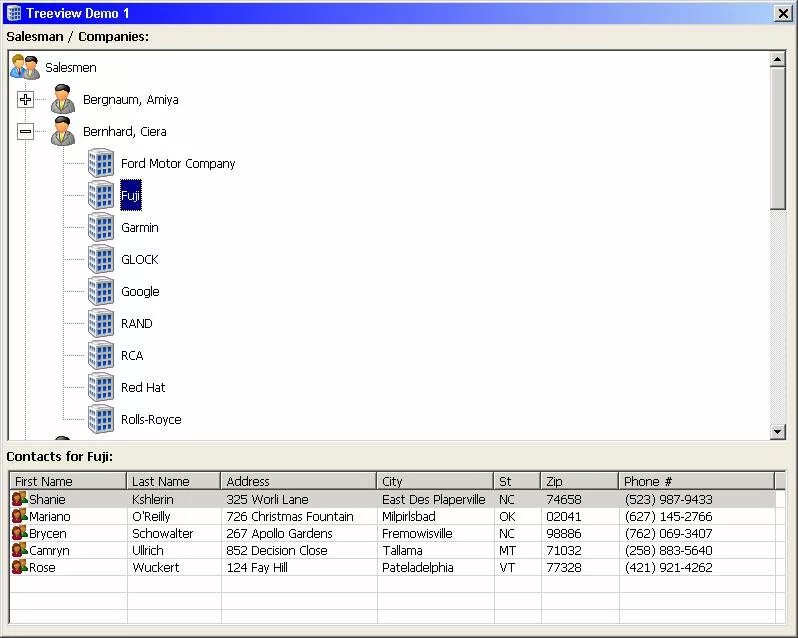Viewport: 798px width, 638px height.
Task: Select Bernhard, Ciera in the tree
Action: point(125,132)
